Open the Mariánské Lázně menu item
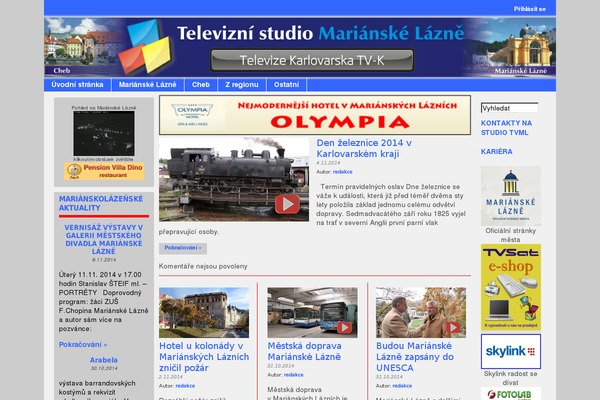The image size is (600, 400). pos(147,85)
